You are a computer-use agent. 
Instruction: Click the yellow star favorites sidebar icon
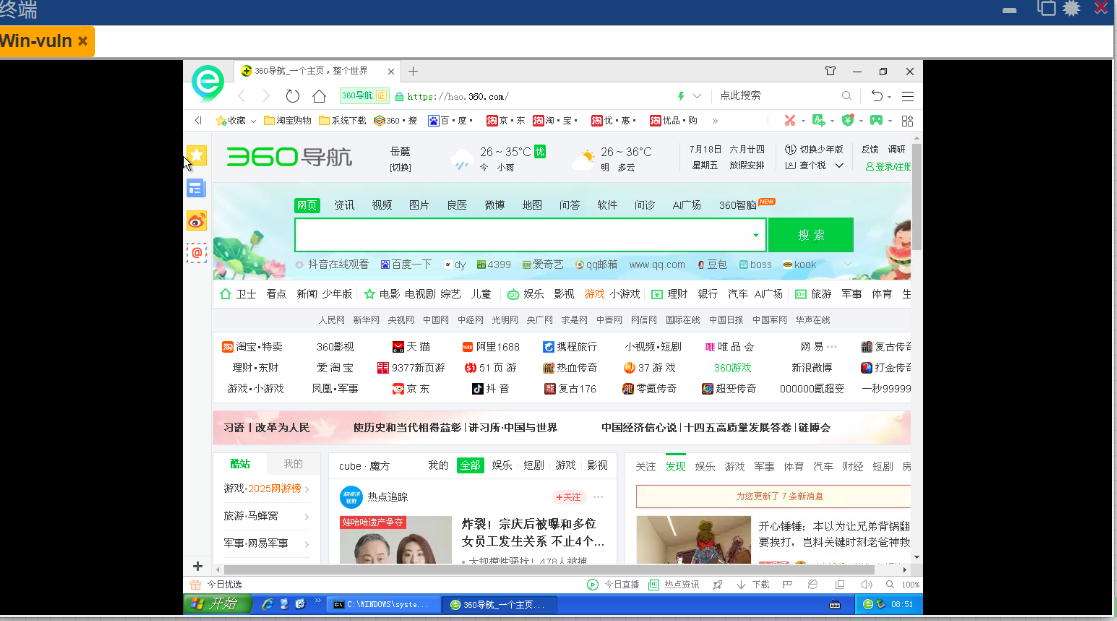tap(197, 155)
